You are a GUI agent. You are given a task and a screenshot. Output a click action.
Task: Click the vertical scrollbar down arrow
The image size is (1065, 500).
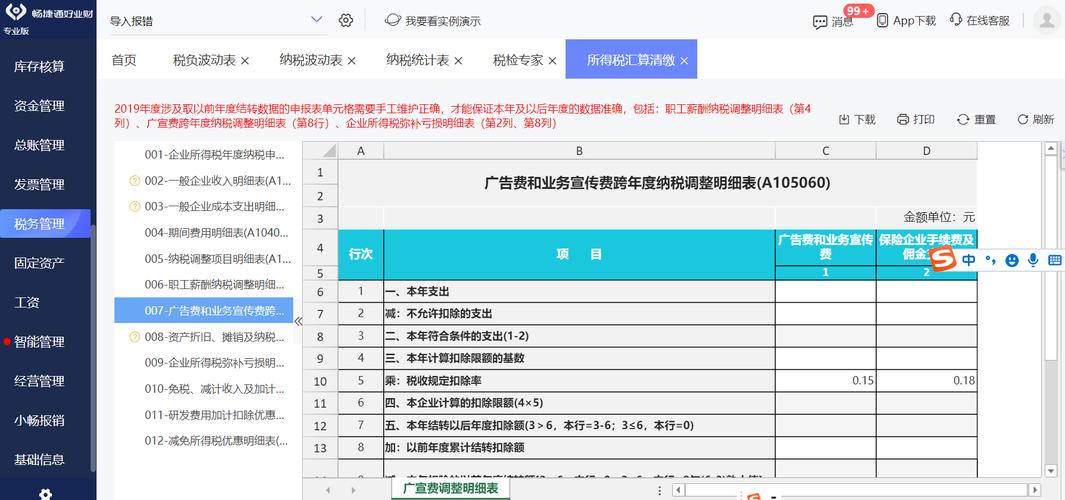pos(1050,469)
